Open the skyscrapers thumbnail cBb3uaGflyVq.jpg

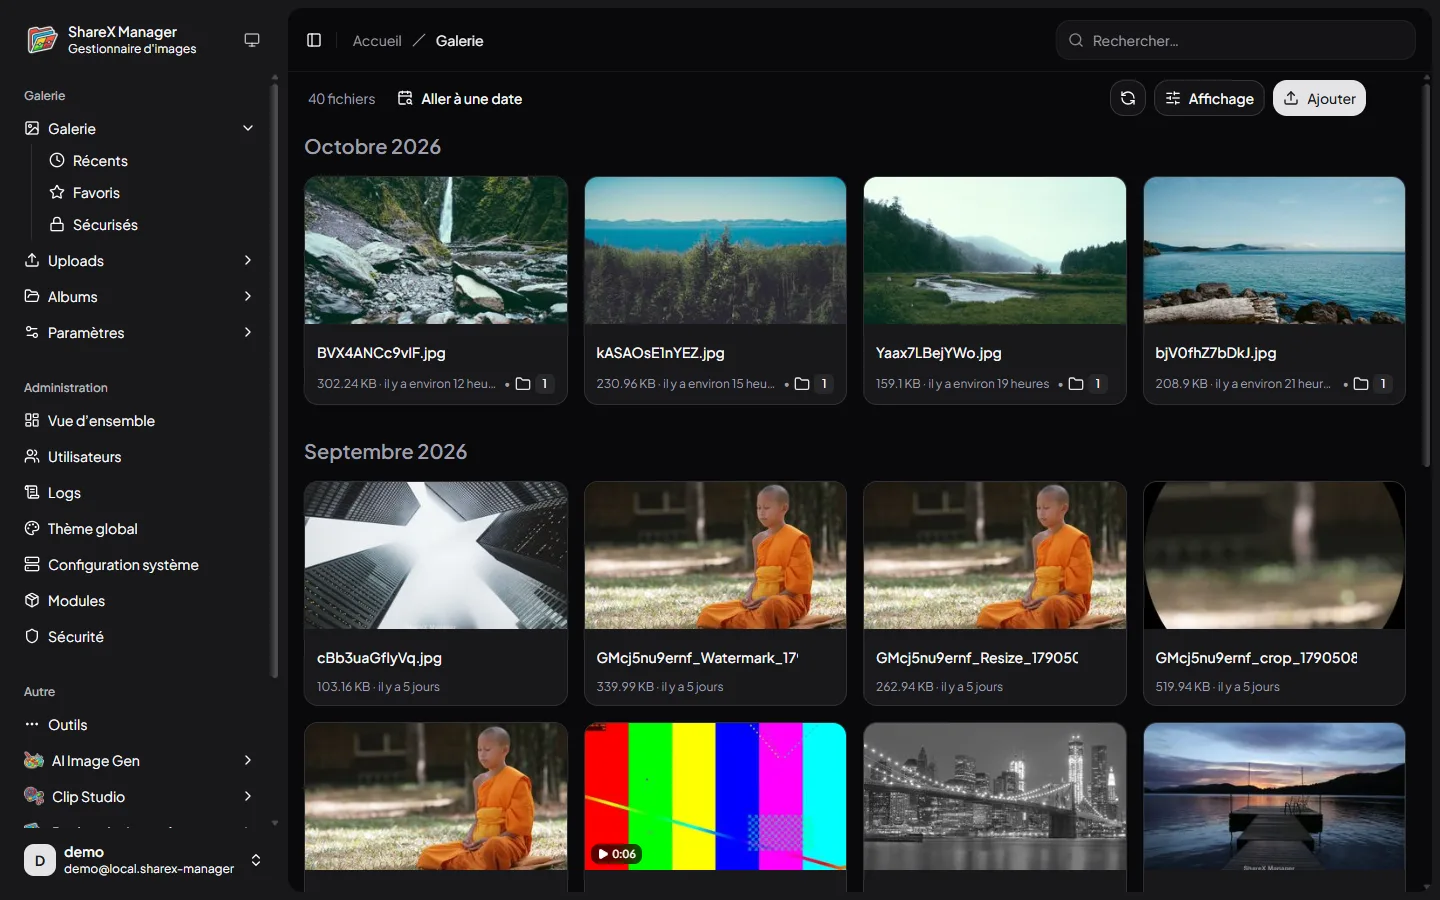tap(436, 555)
